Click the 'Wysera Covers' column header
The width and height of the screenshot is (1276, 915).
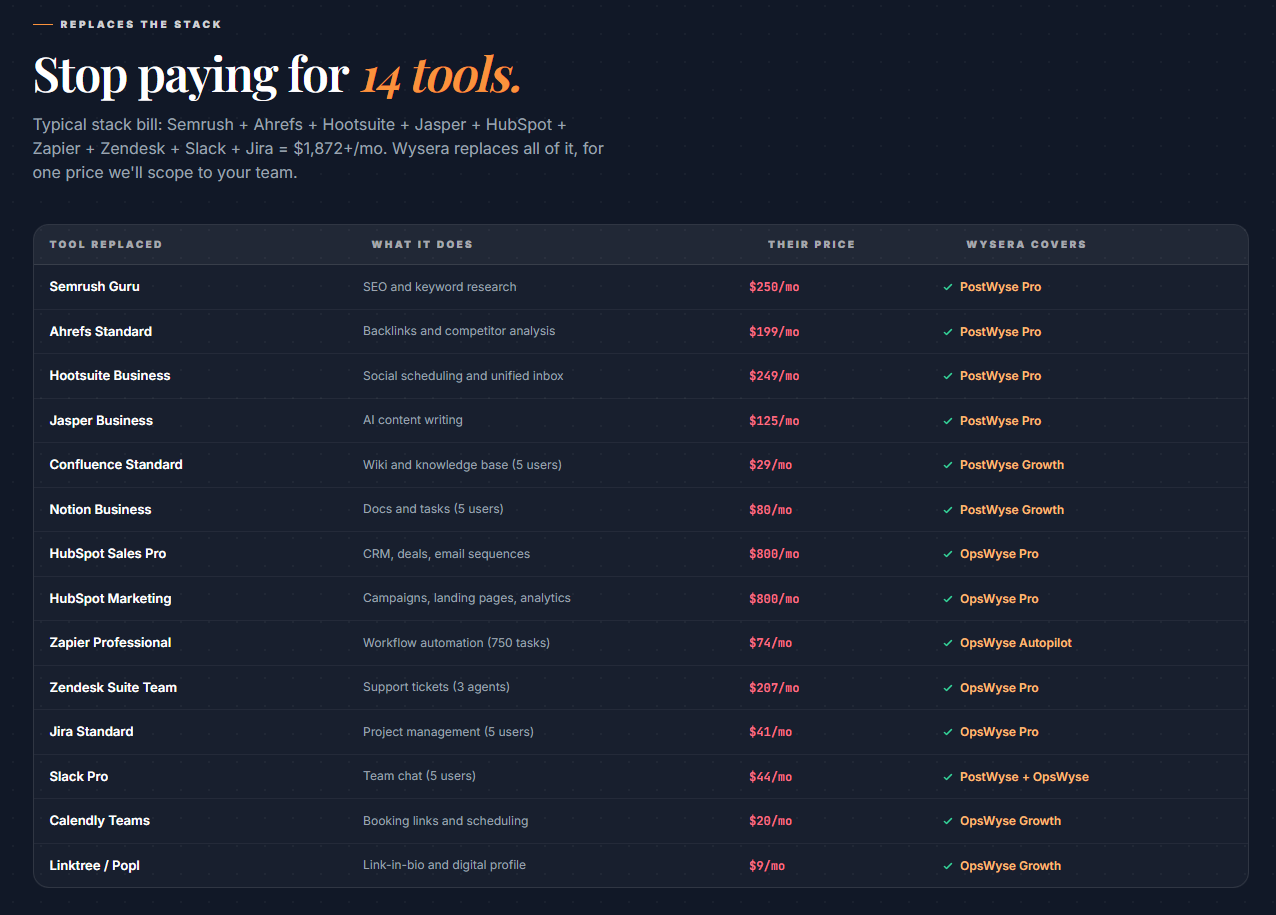[x=1026, y=244]
